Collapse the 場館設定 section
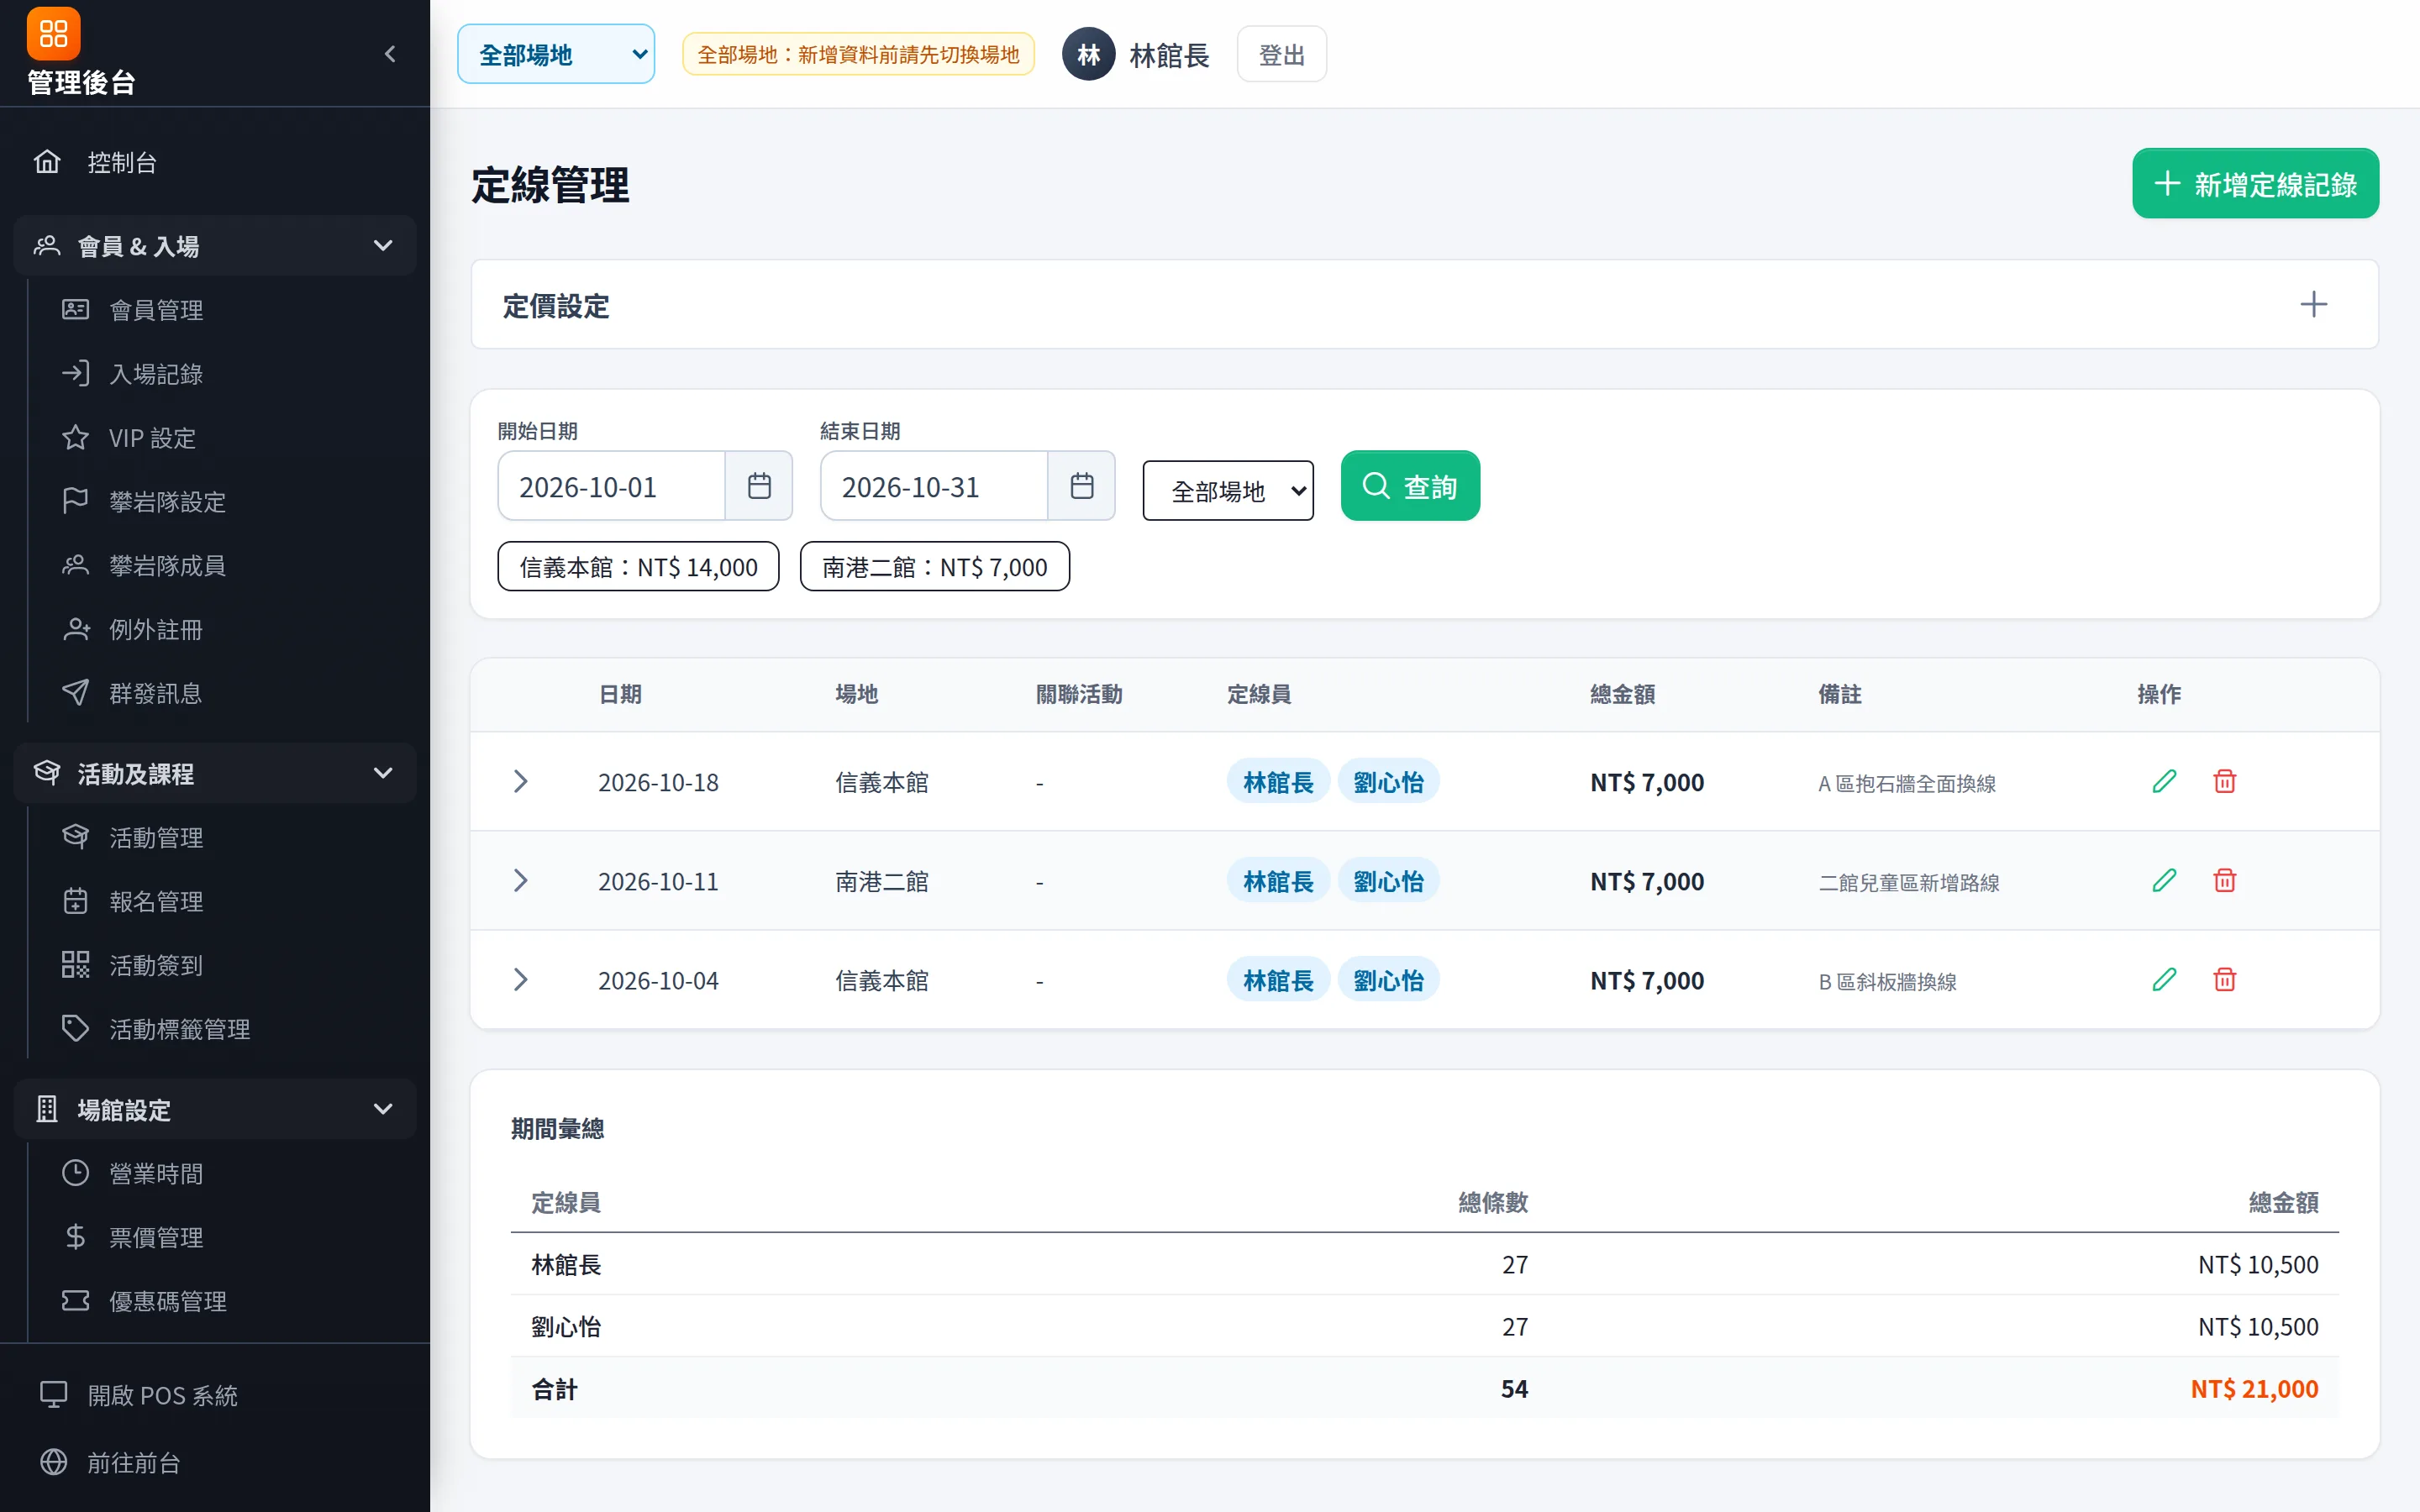 click(x=215, y=1110)
